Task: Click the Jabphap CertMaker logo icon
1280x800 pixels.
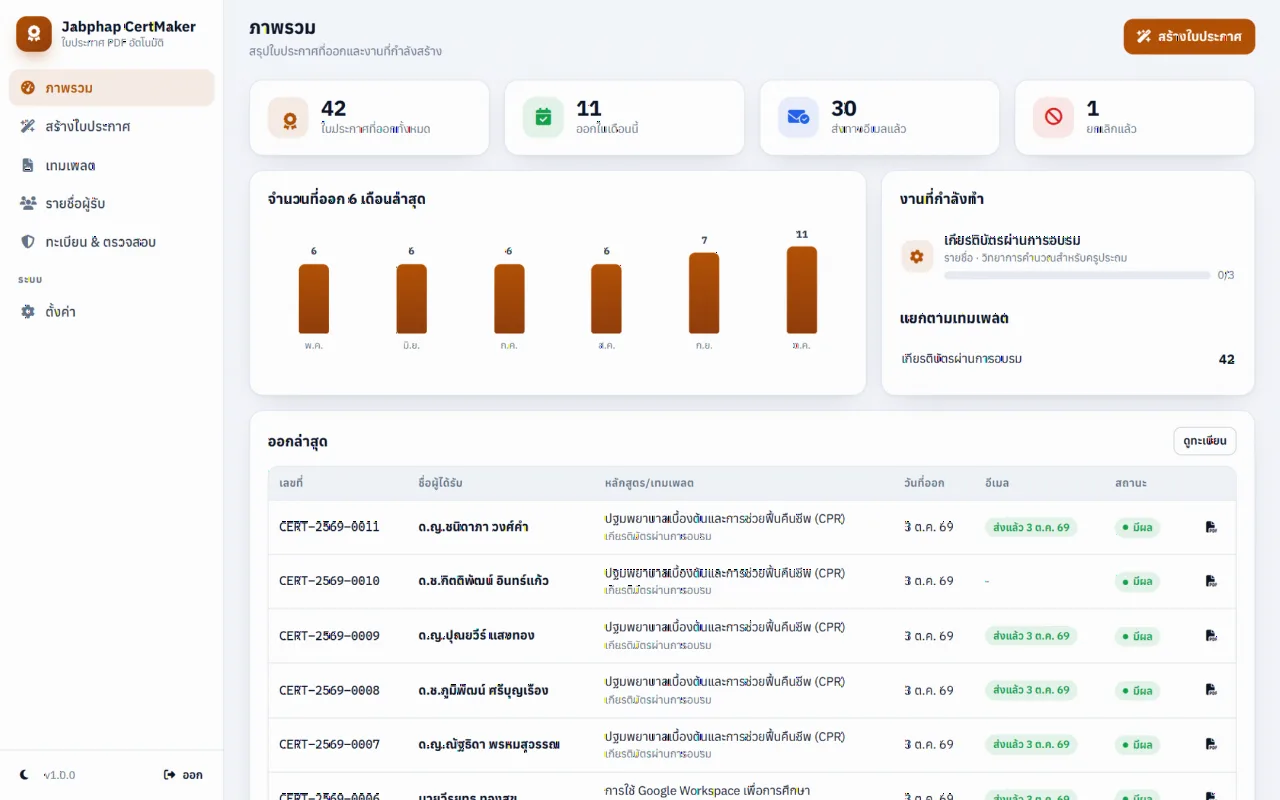Action: point(34,34)
